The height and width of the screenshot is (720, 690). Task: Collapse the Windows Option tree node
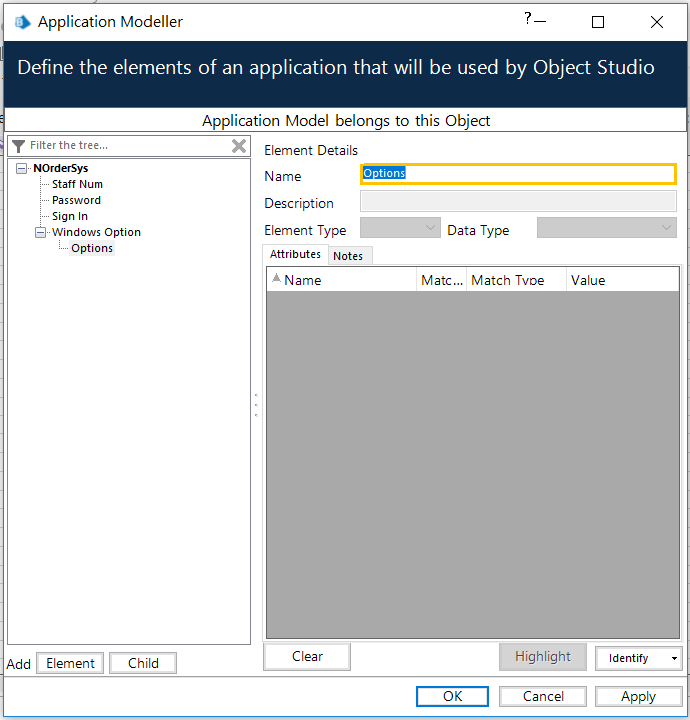[x=40, y=232]
